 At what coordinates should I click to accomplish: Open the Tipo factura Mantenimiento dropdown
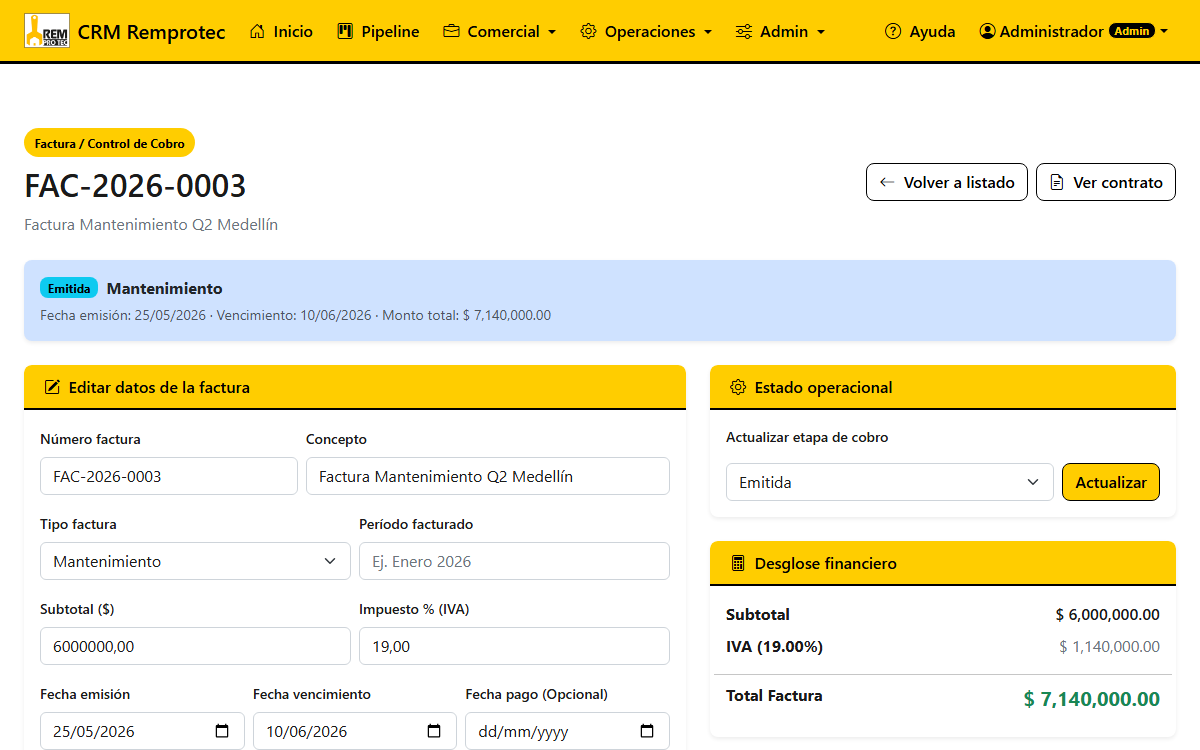195,561
